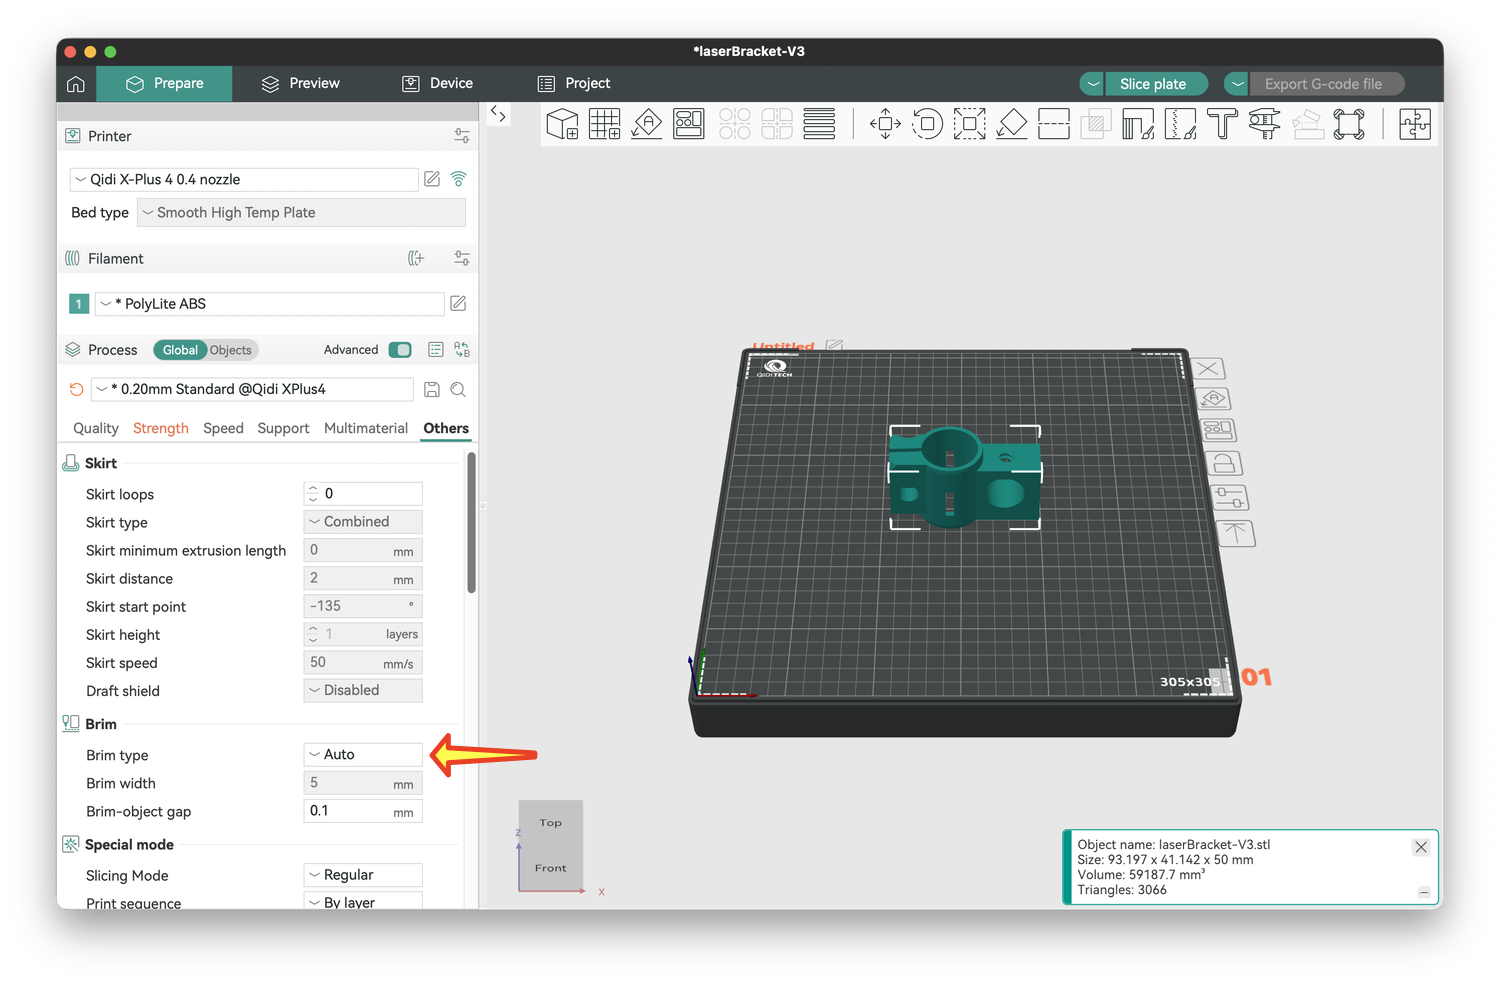The image size is (1500, 984).
Task: Activate the Rotate tool
Action: pos(927,124)
